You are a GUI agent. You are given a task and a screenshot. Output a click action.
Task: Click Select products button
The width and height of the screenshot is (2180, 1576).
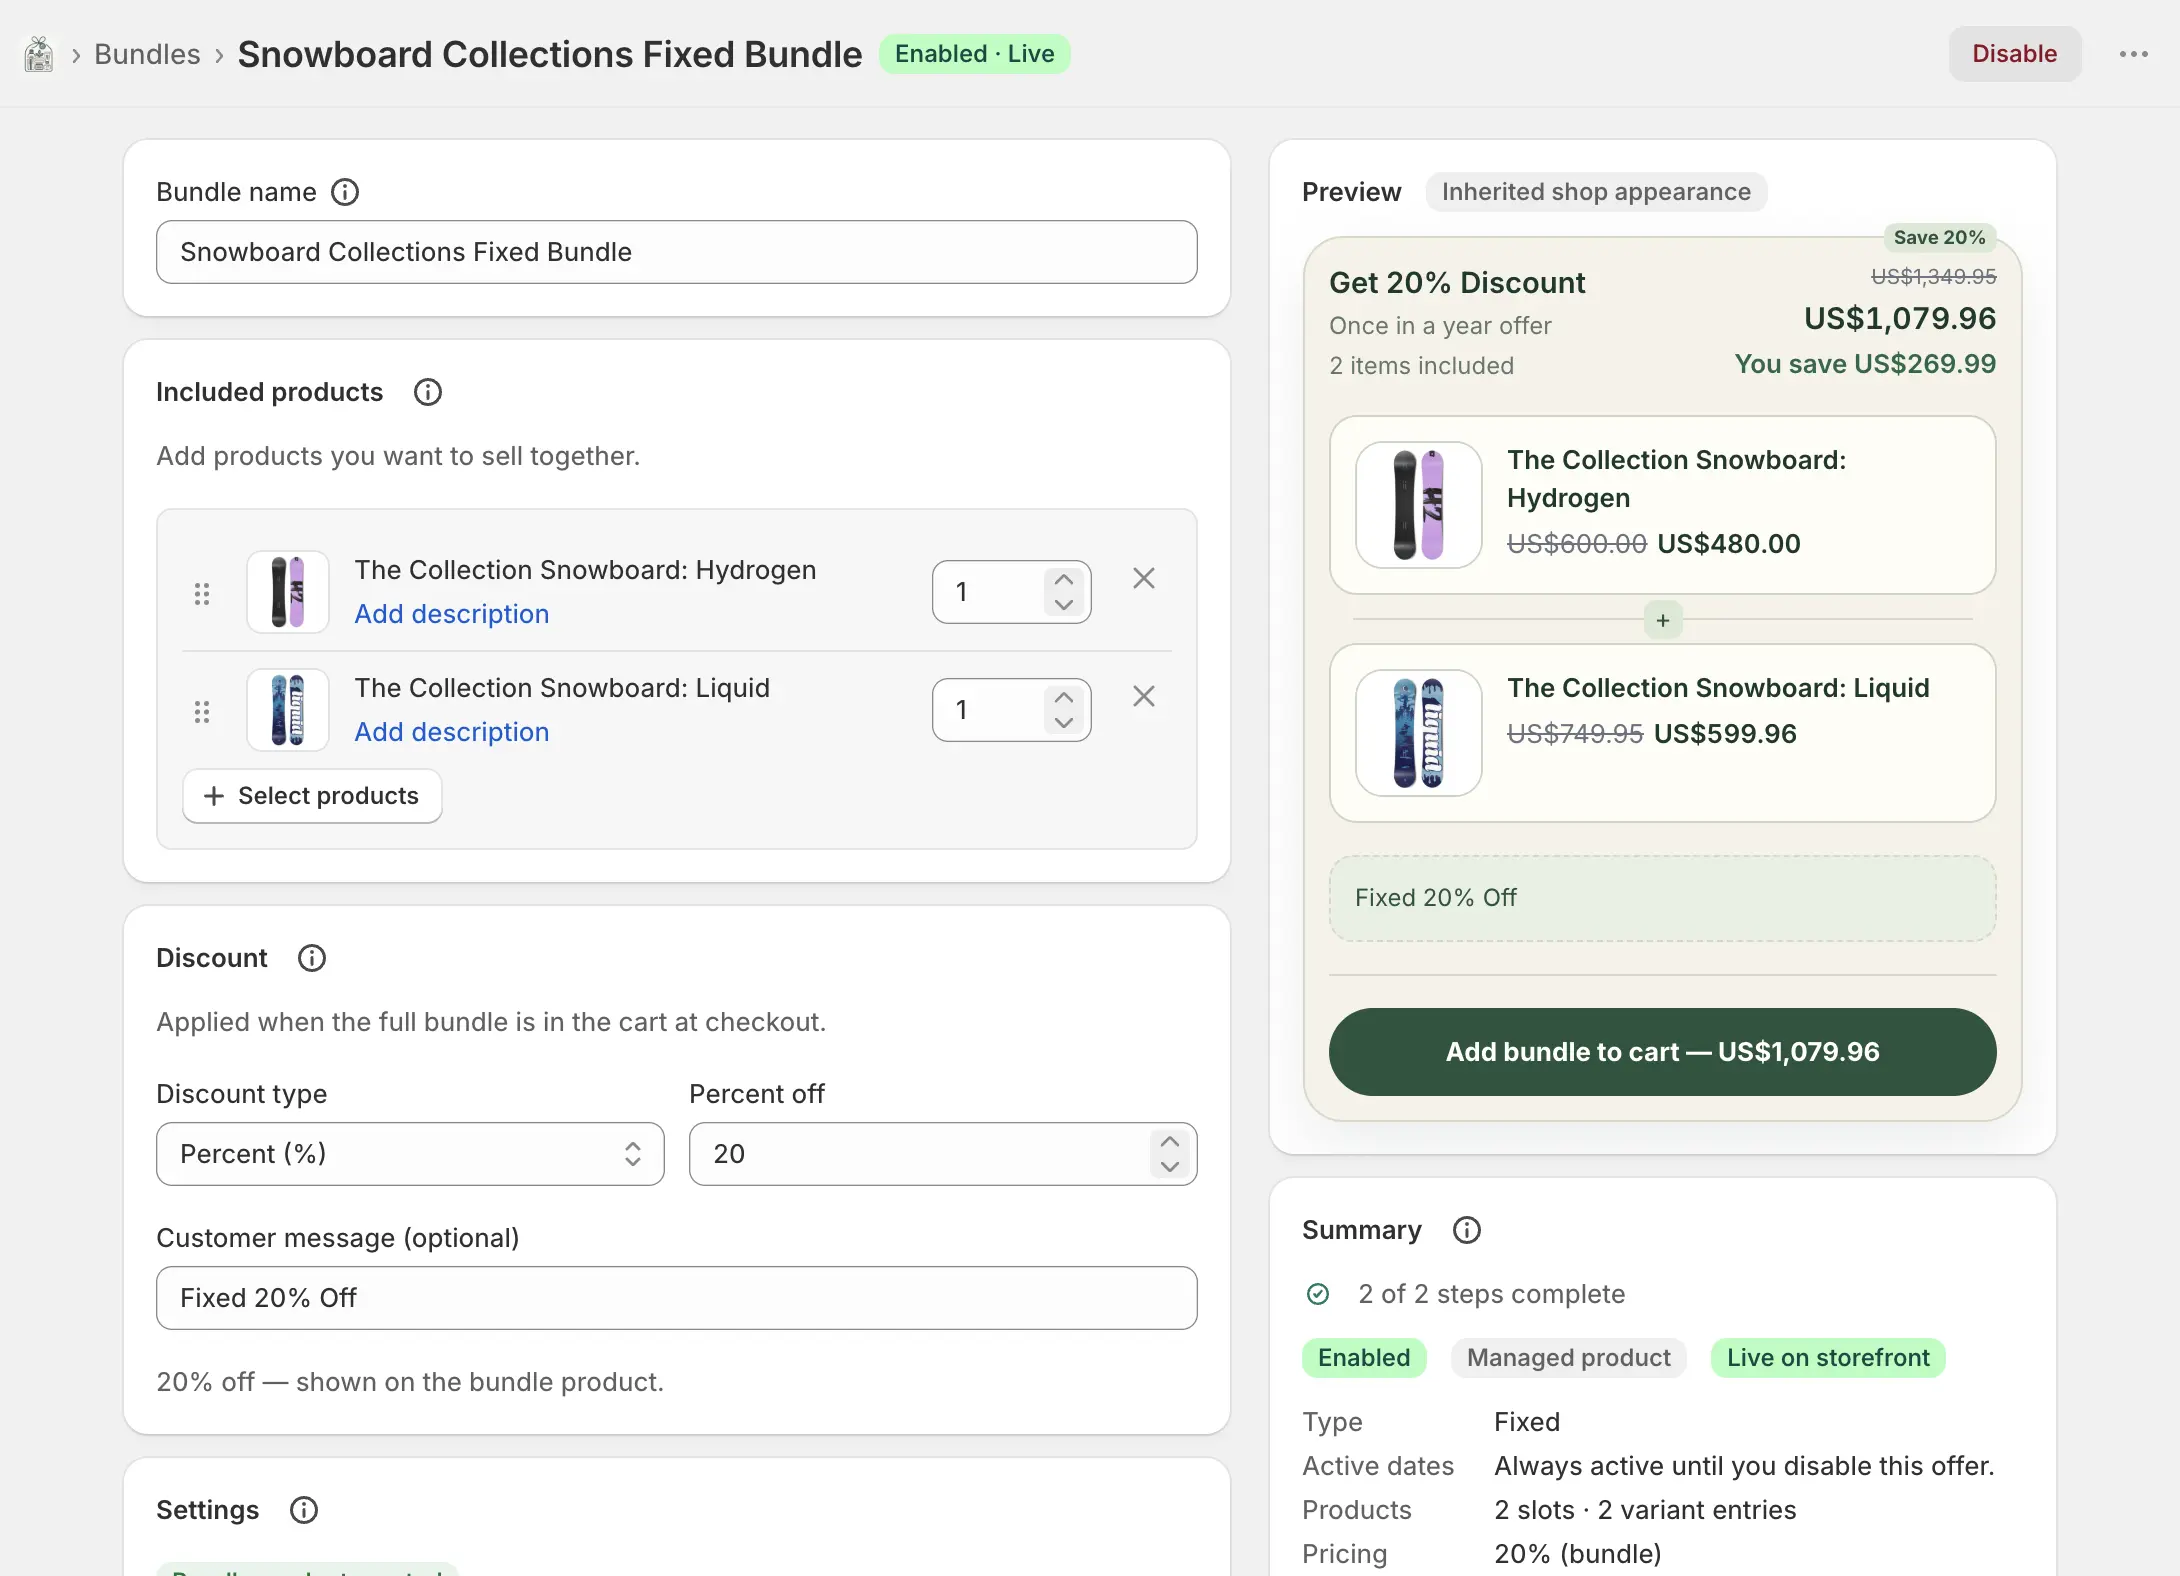[x=312, y=796]
